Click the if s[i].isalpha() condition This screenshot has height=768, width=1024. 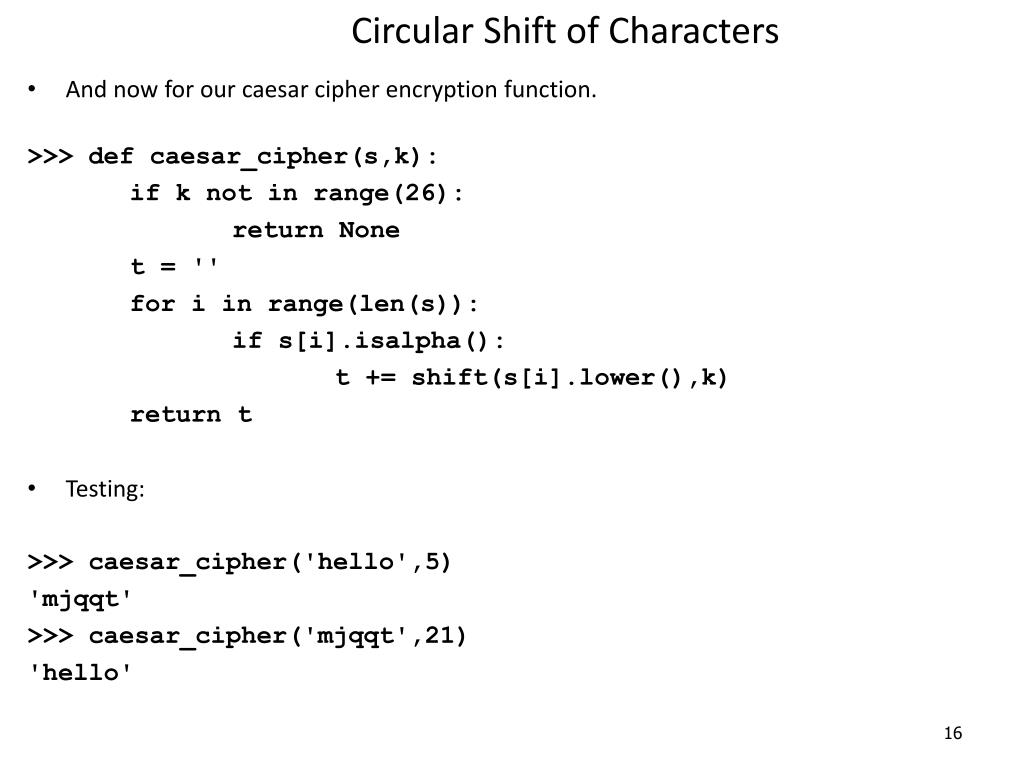[368, 340]
